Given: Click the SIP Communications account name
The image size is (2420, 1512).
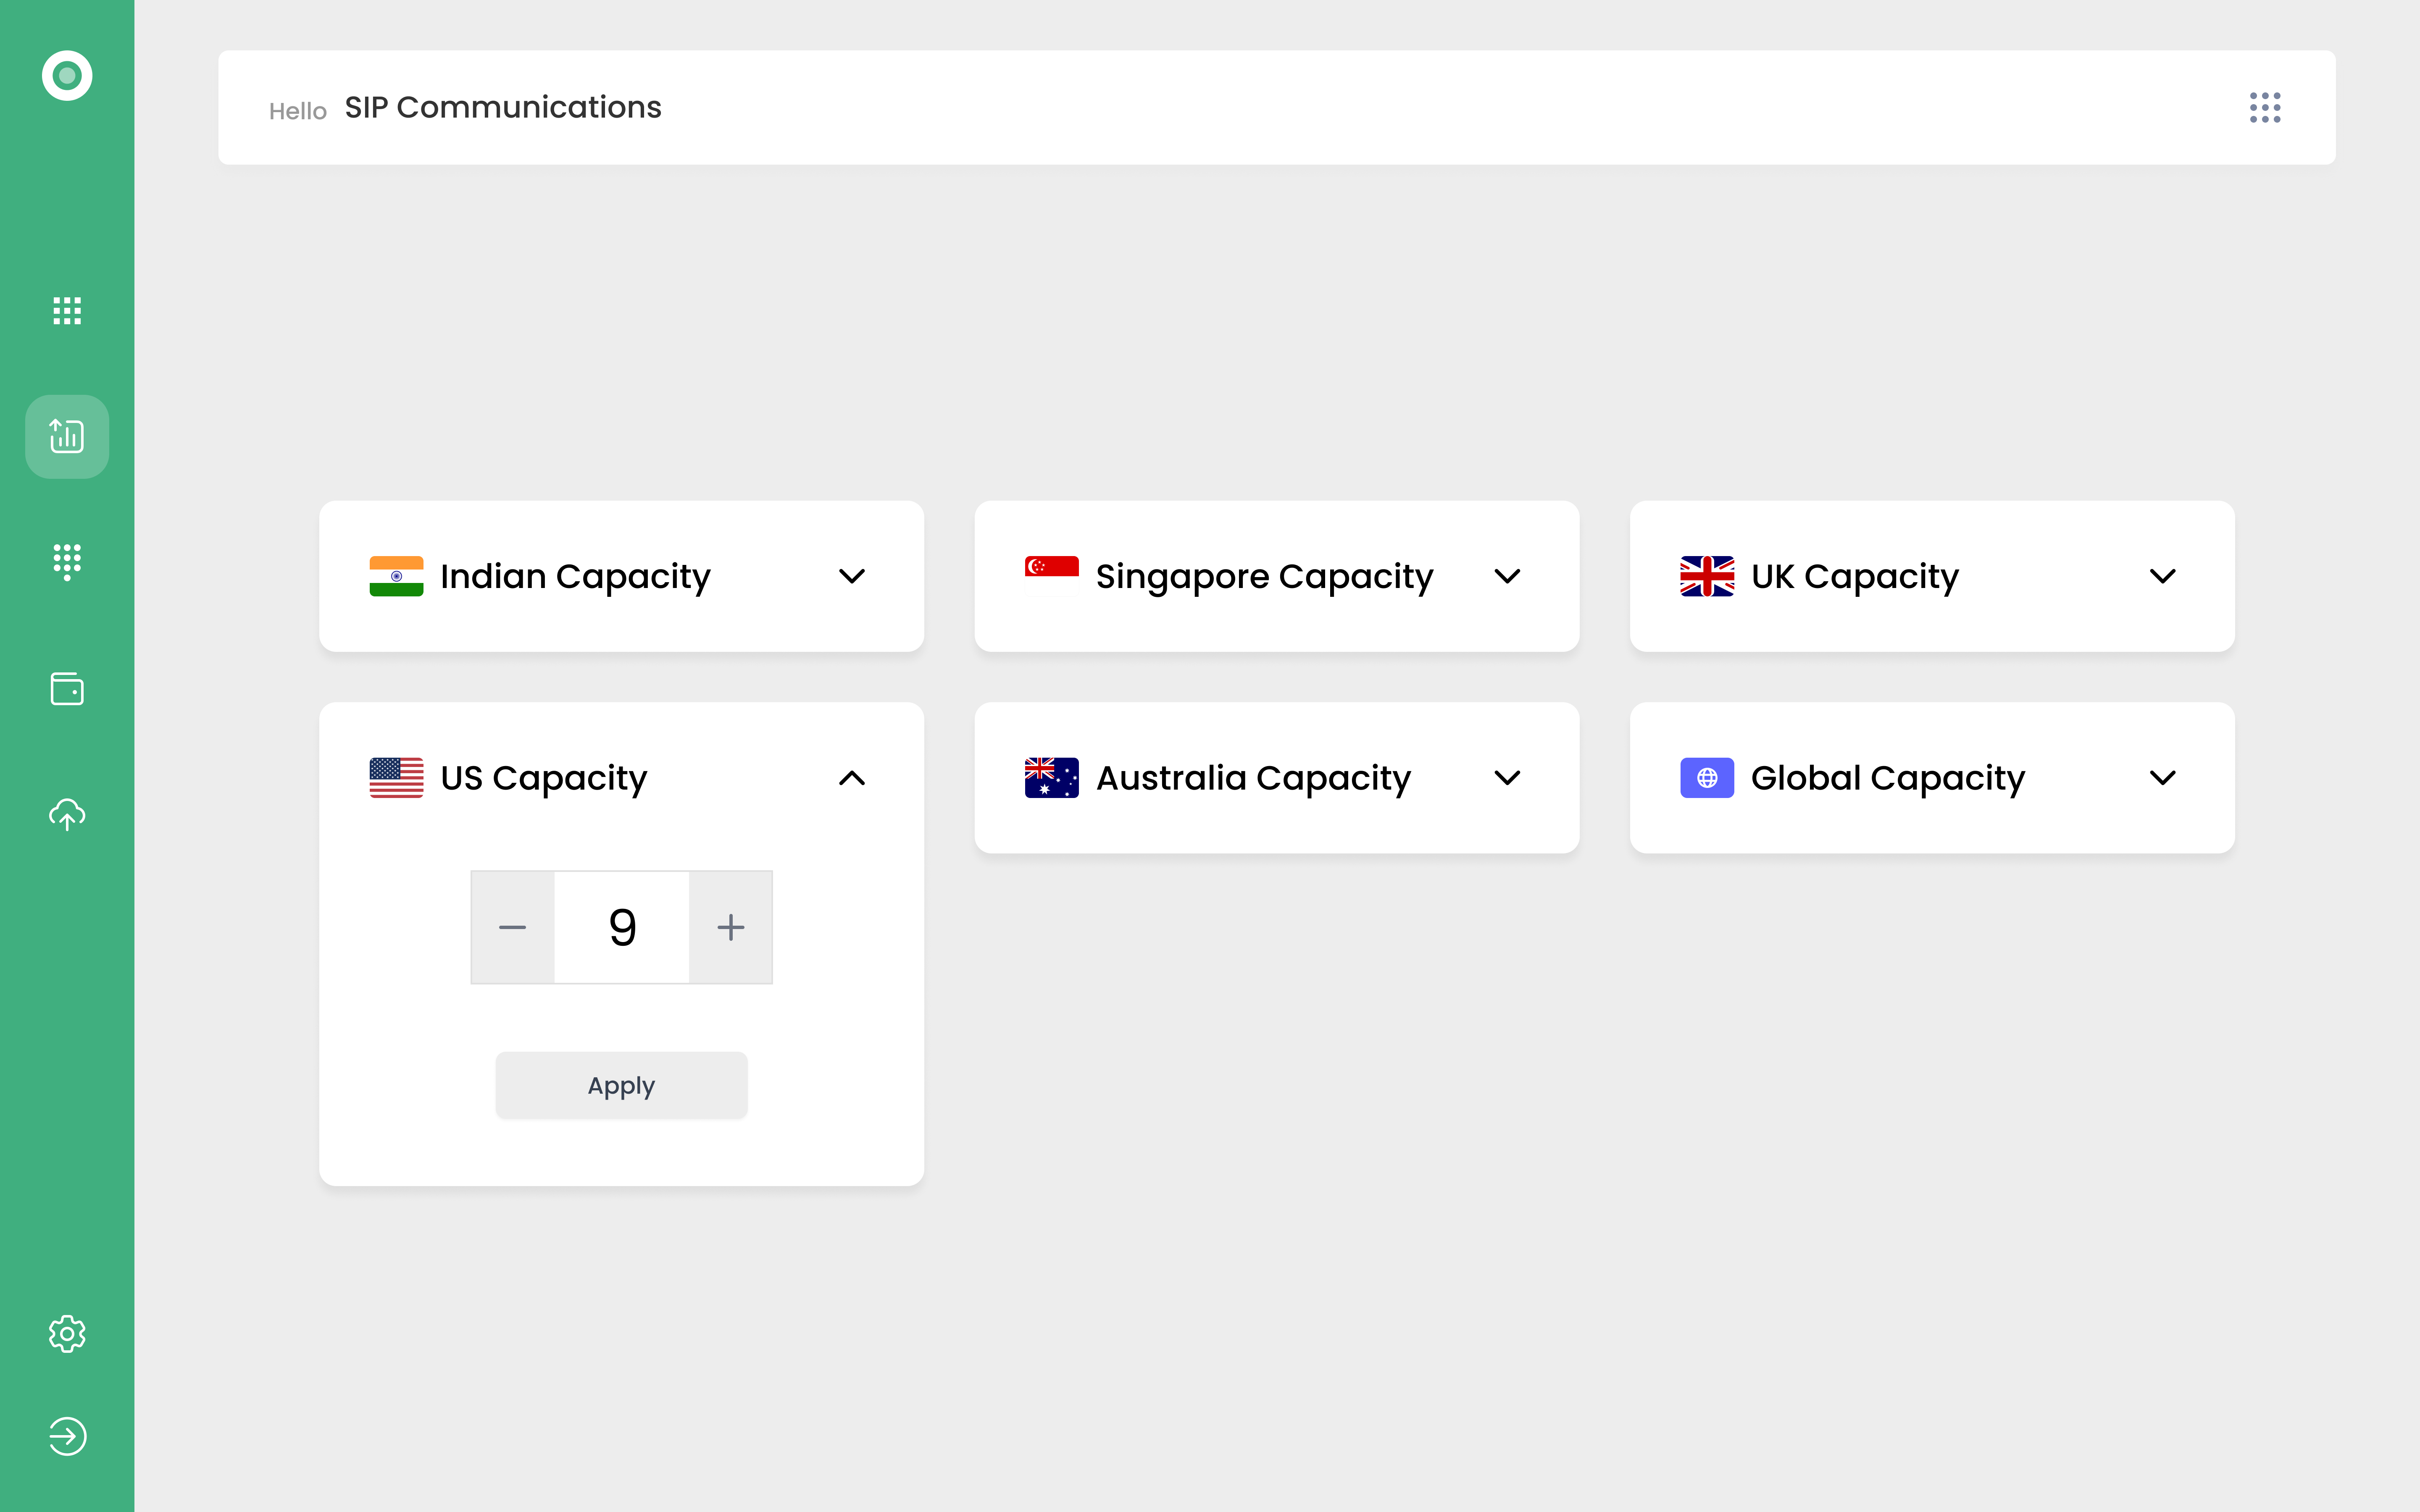Looking at the screenshot, I should [503, 107].
